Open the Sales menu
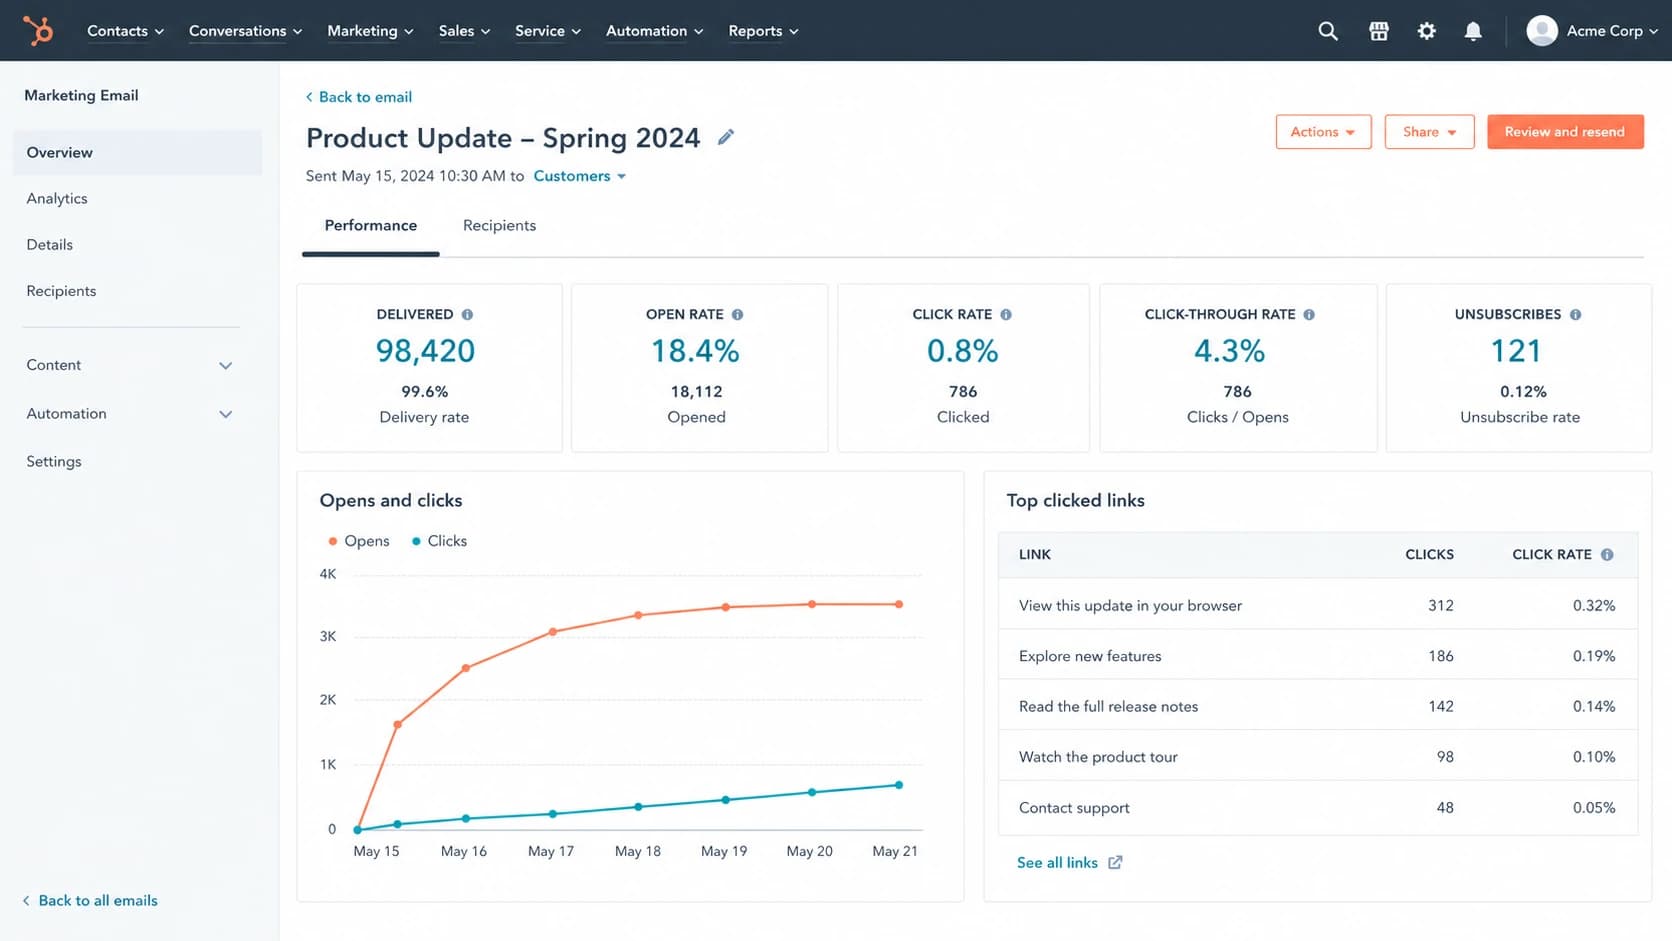1672x941 pixels. click(x=464, y=31)
